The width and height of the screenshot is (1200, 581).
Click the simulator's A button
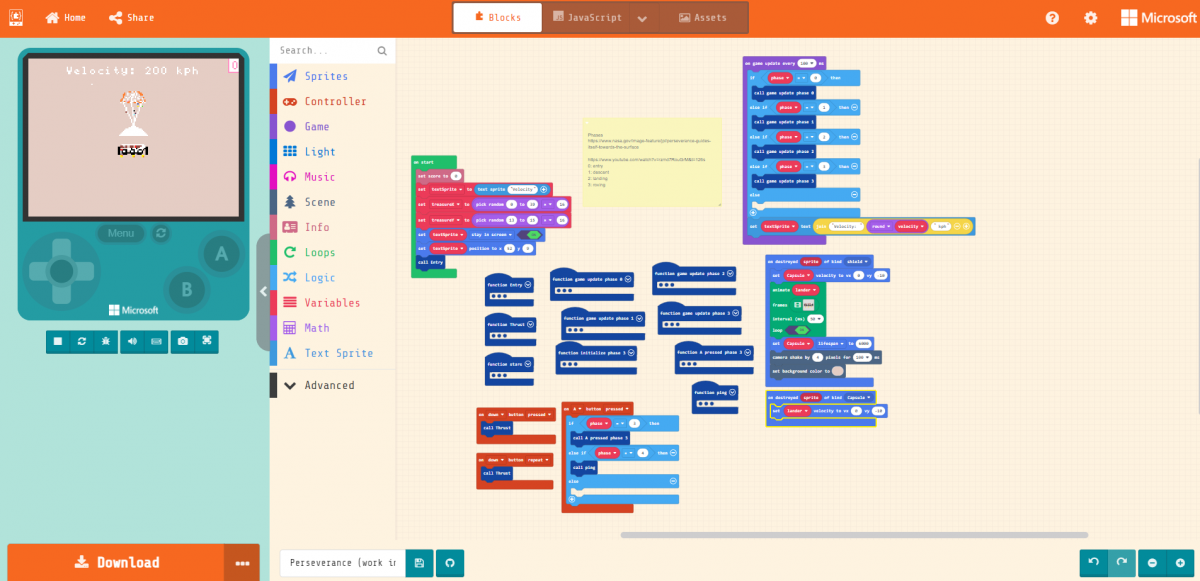pyautogui.click(x=222, y=254)
